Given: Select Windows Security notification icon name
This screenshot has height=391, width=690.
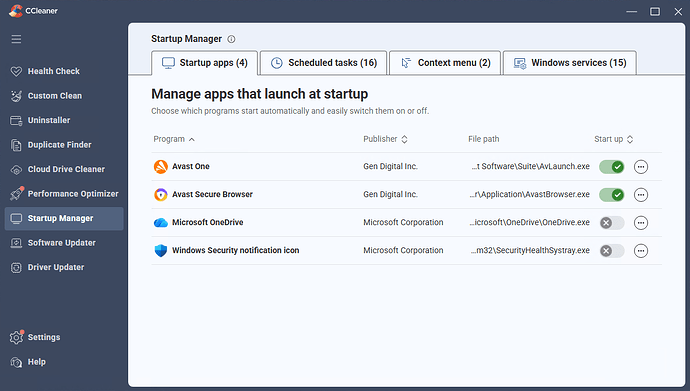Looking at the screenshot, I should click(x=235, y=251).
